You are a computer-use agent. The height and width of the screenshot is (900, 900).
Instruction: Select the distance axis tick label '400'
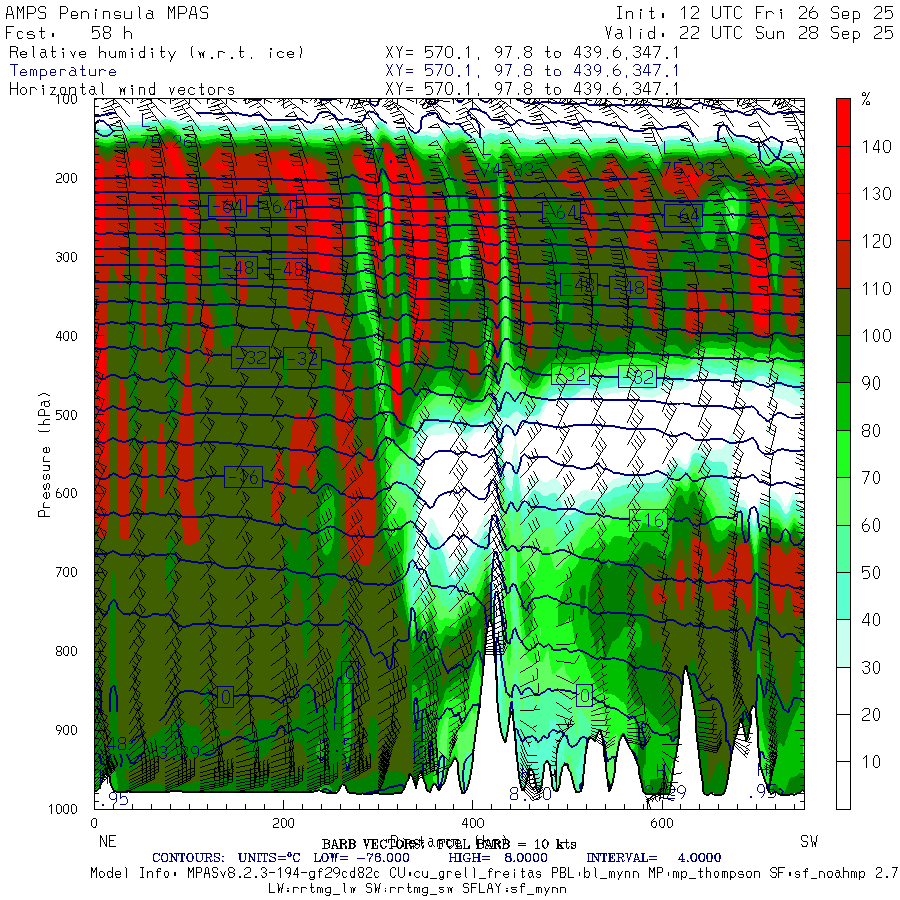point(472,823)
